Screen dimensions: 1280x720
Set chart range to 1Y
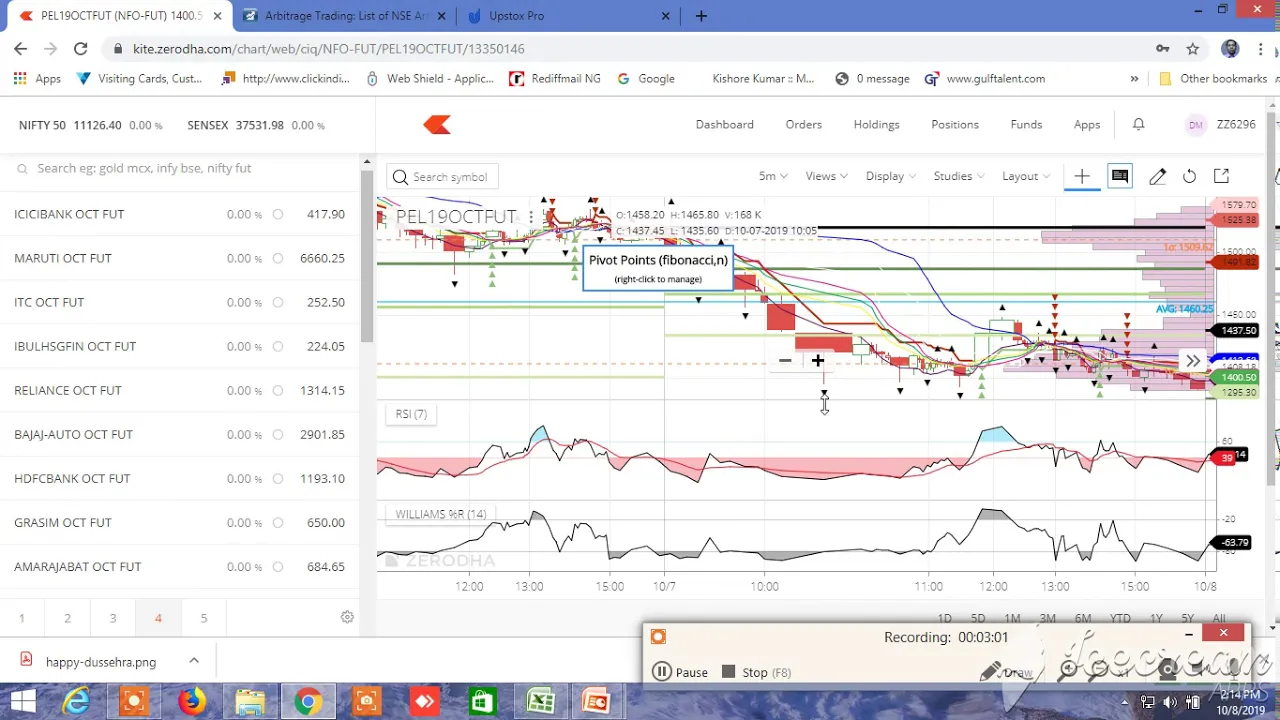coord(1156,618)
